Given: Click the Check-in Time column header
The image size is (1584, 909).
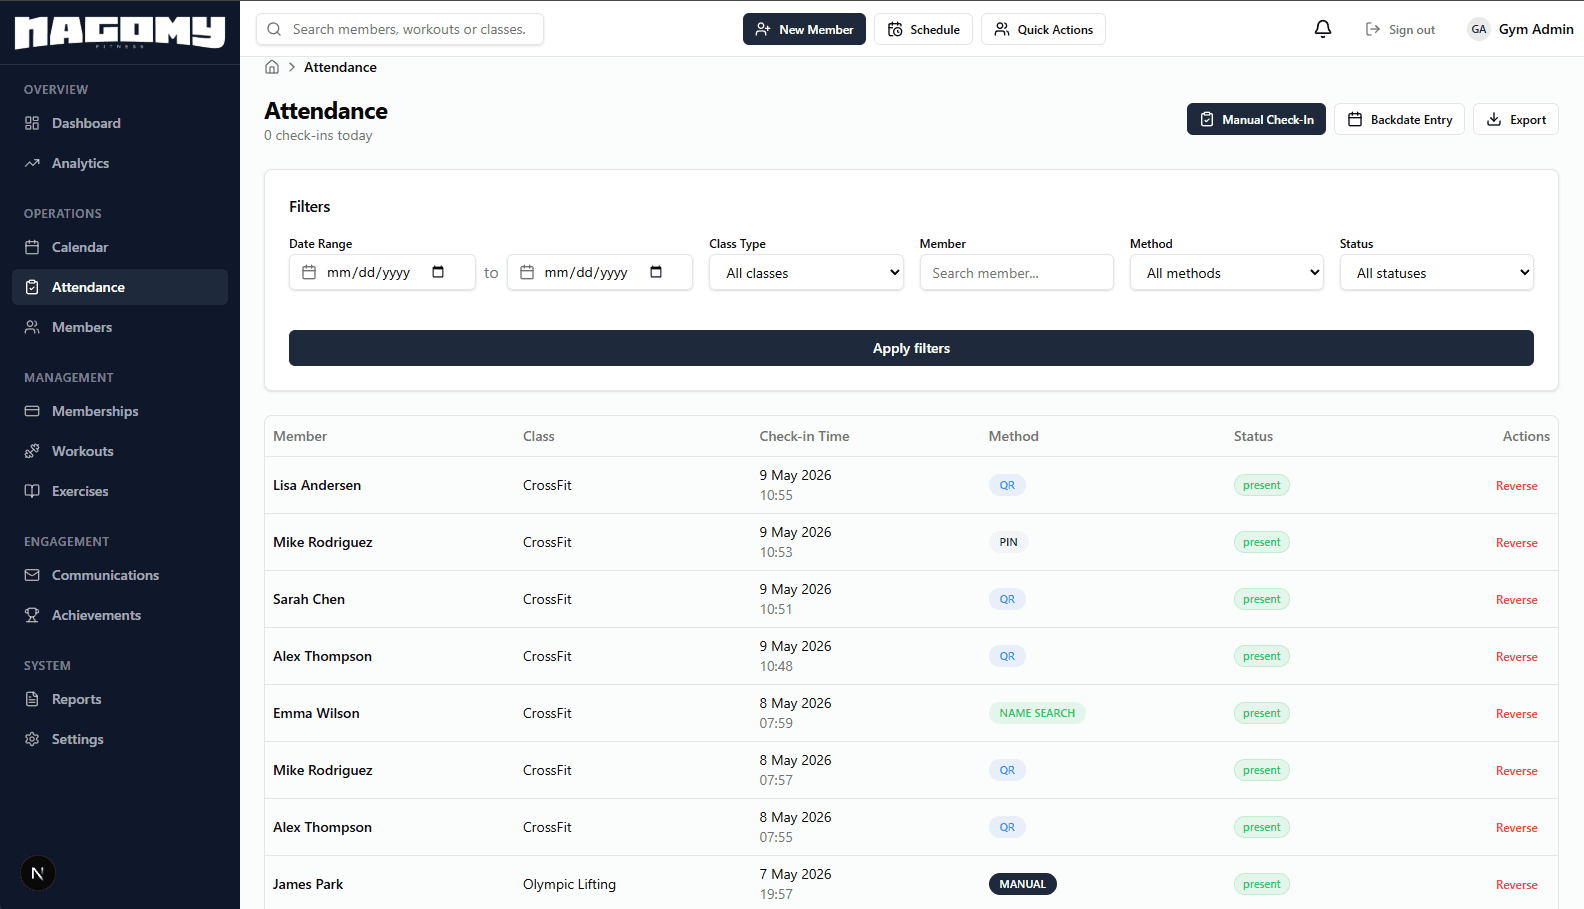Looking at the screenshot, I should [804, 436].
